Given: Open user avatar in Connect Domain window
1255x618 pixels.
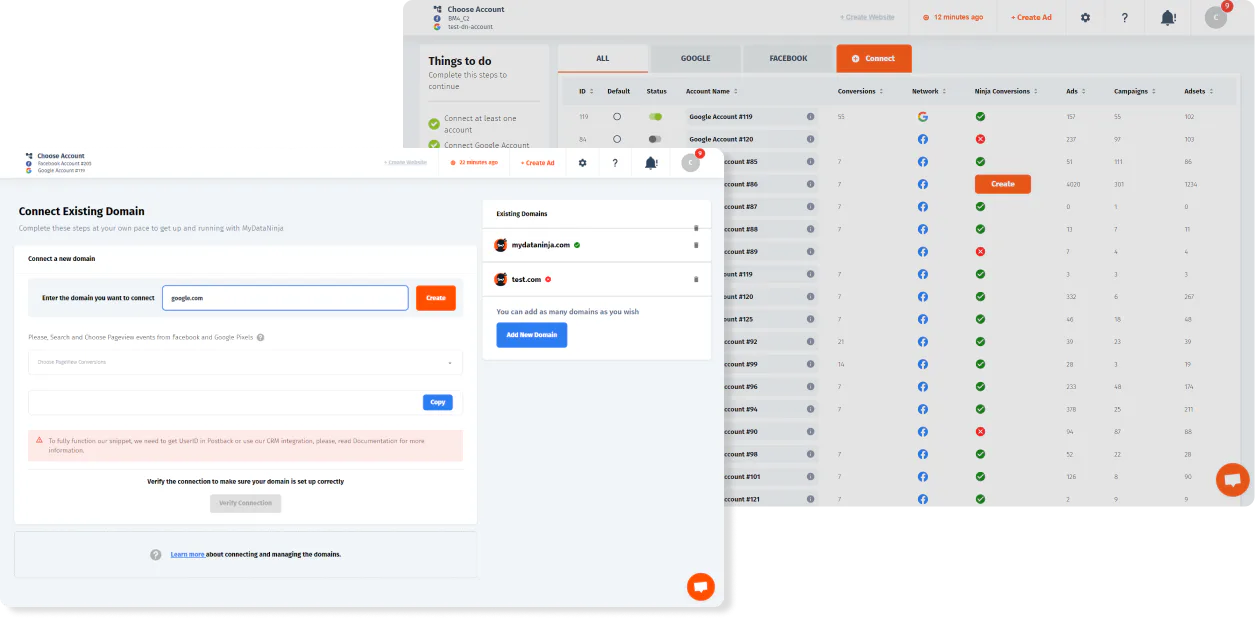Looking at the screenshot, I should click(x=690, y=162).
